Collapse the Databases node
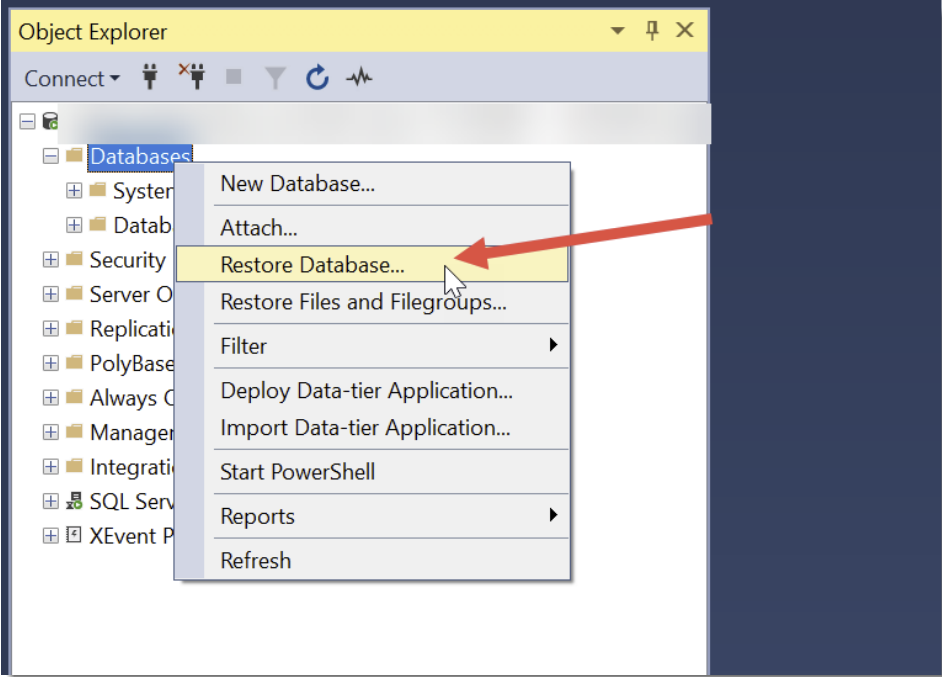942x677 pixels. [51, 156]
